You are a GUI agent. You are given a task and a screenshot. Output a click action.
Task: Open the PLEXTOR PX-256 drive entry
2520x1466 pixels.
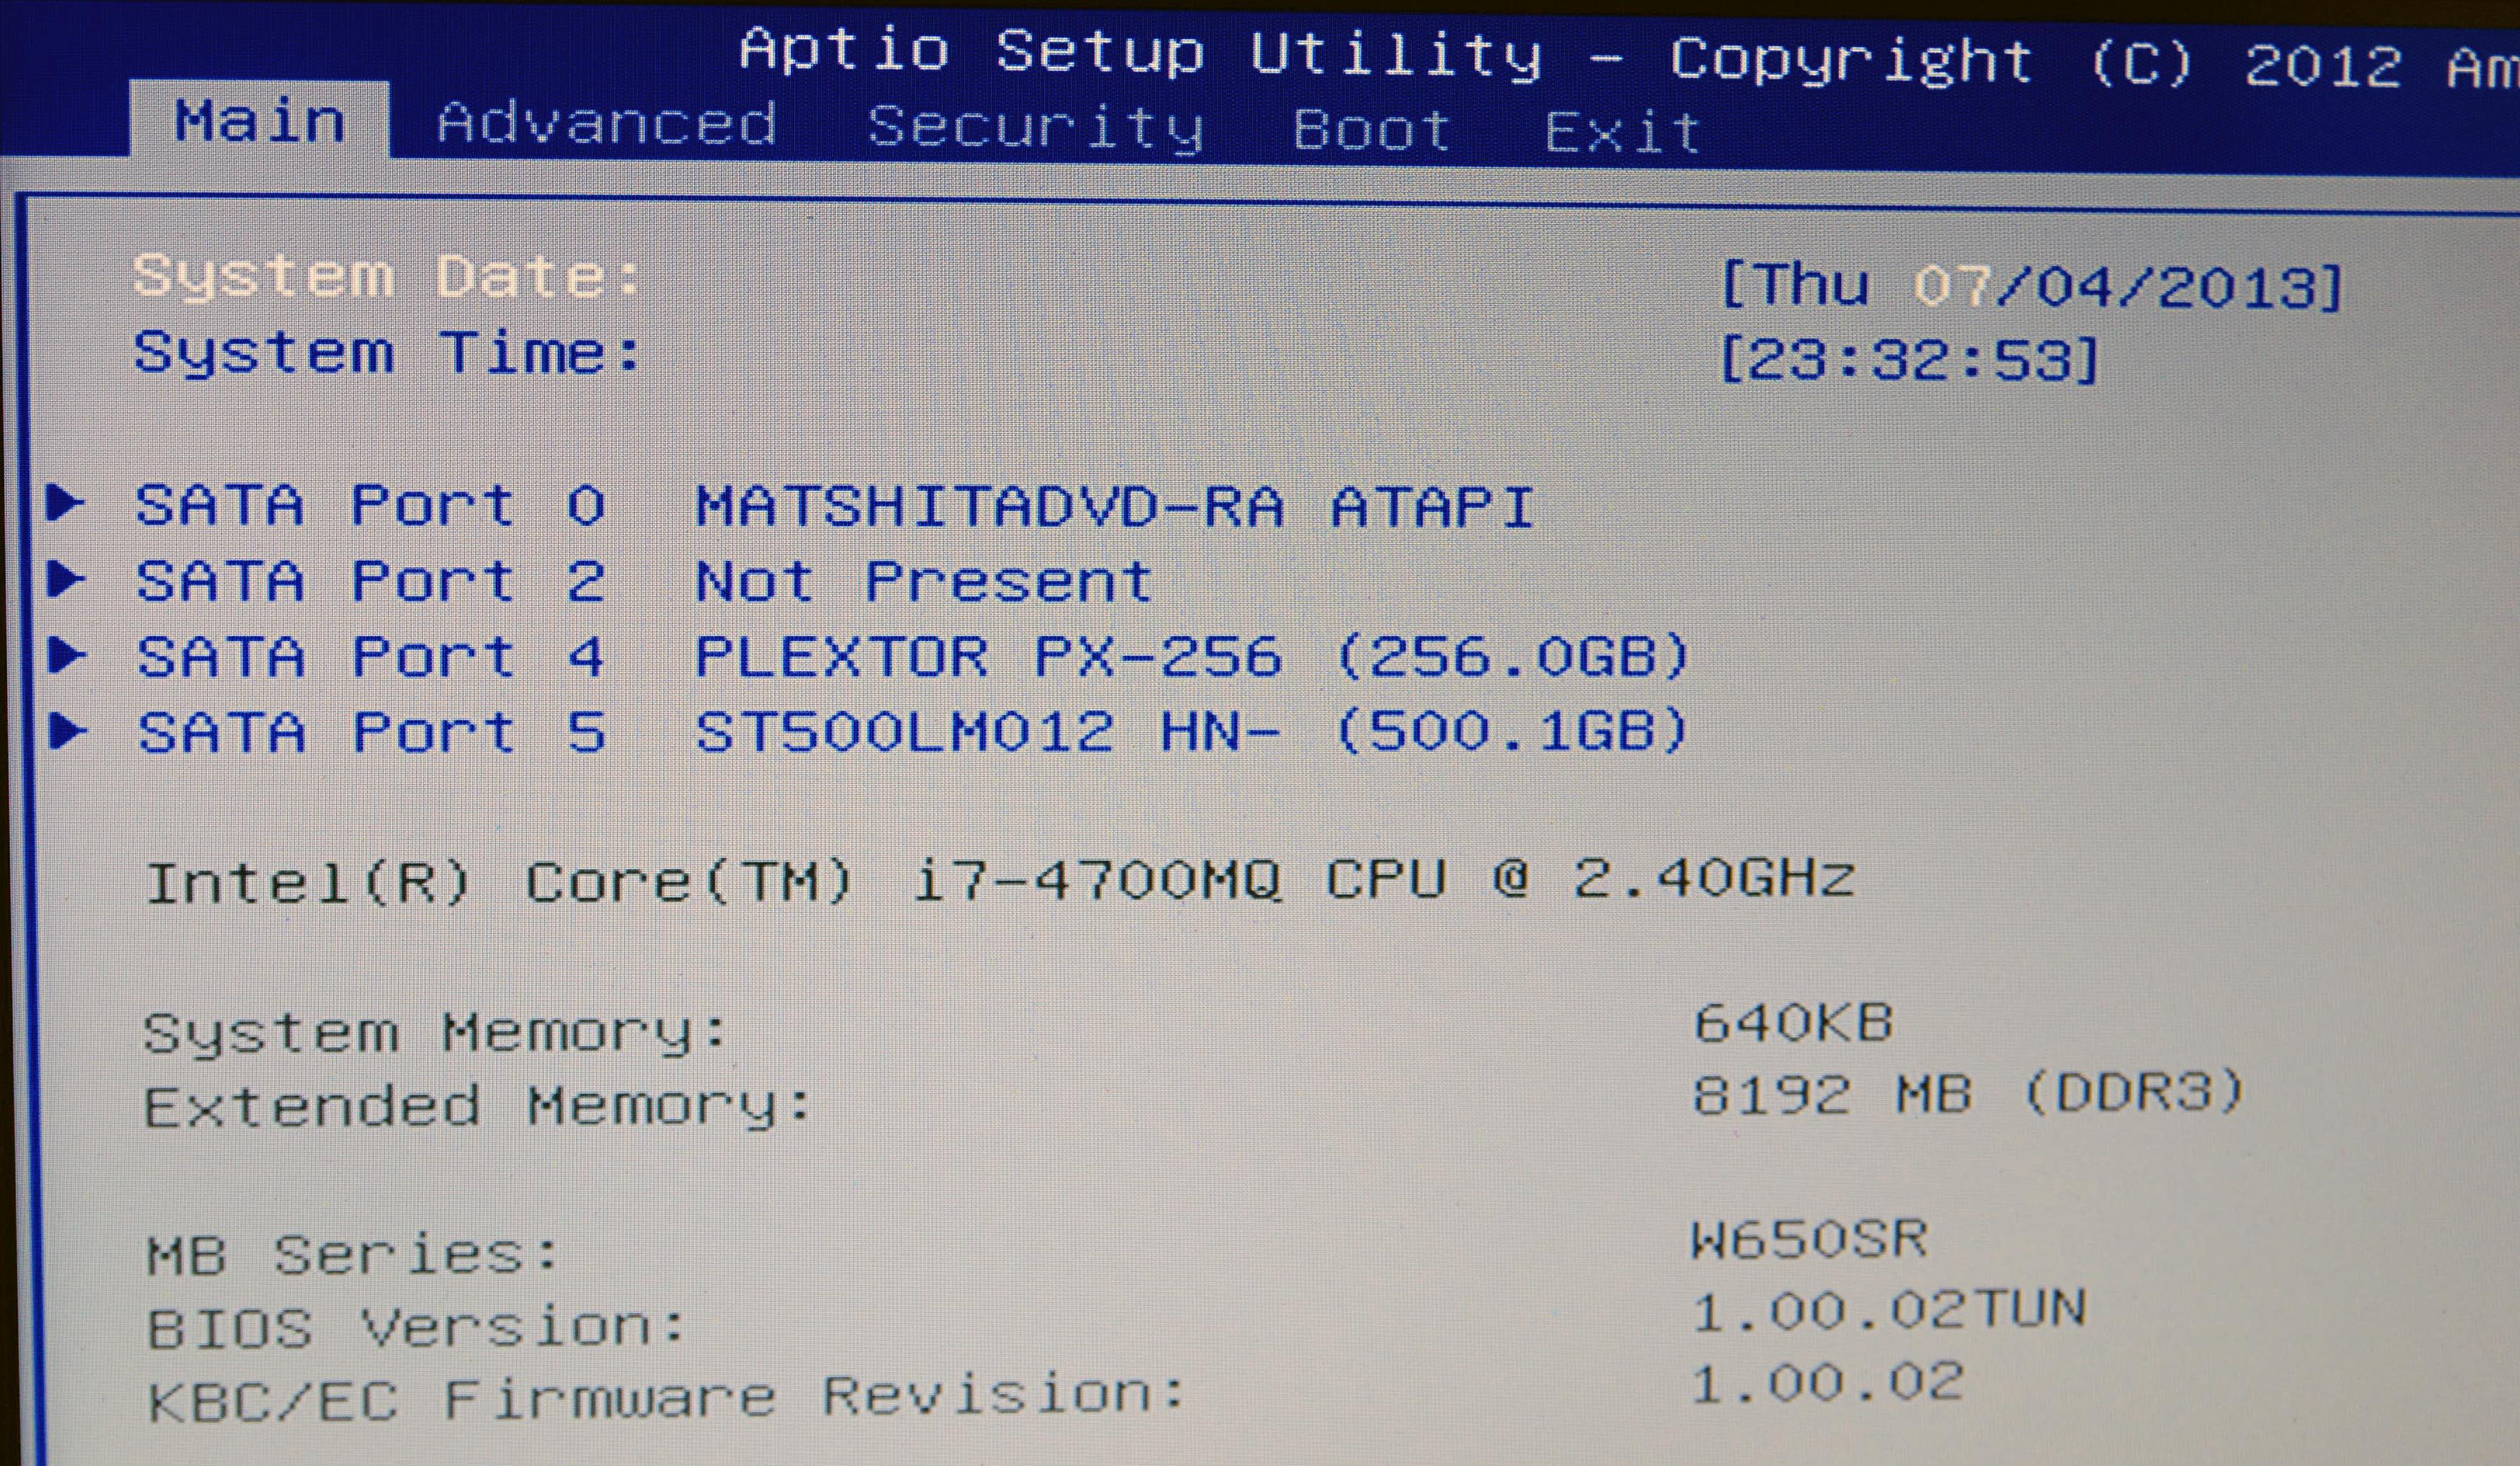pyautogui.click(x=1190, y=657)
